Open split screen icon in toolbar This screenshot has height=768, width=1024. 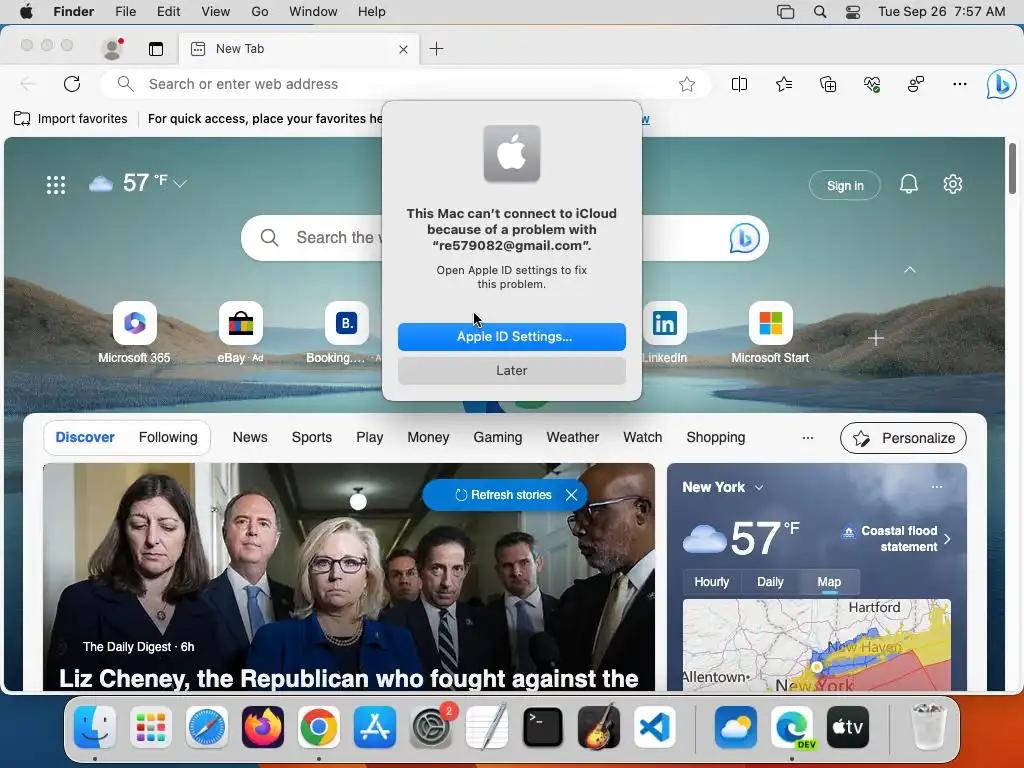[739, 84]
